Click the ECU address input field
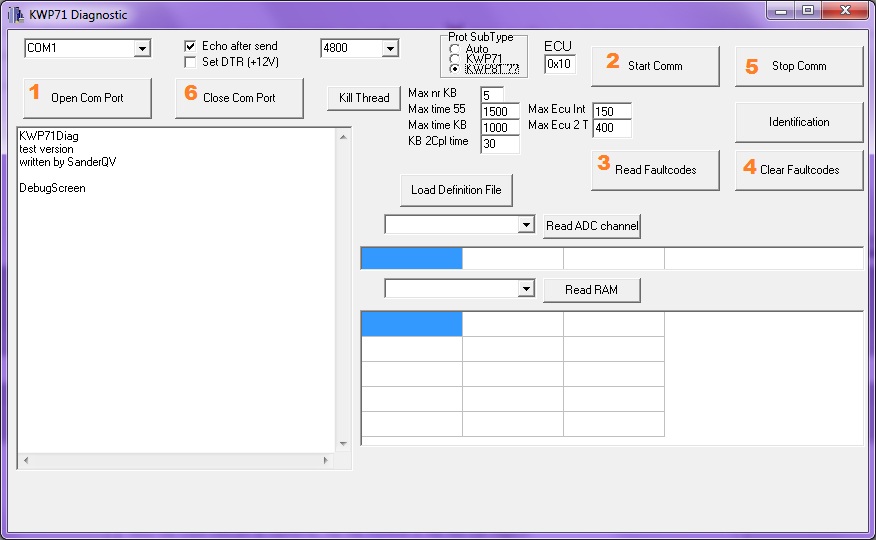876x540 pixels. point(560,64)
